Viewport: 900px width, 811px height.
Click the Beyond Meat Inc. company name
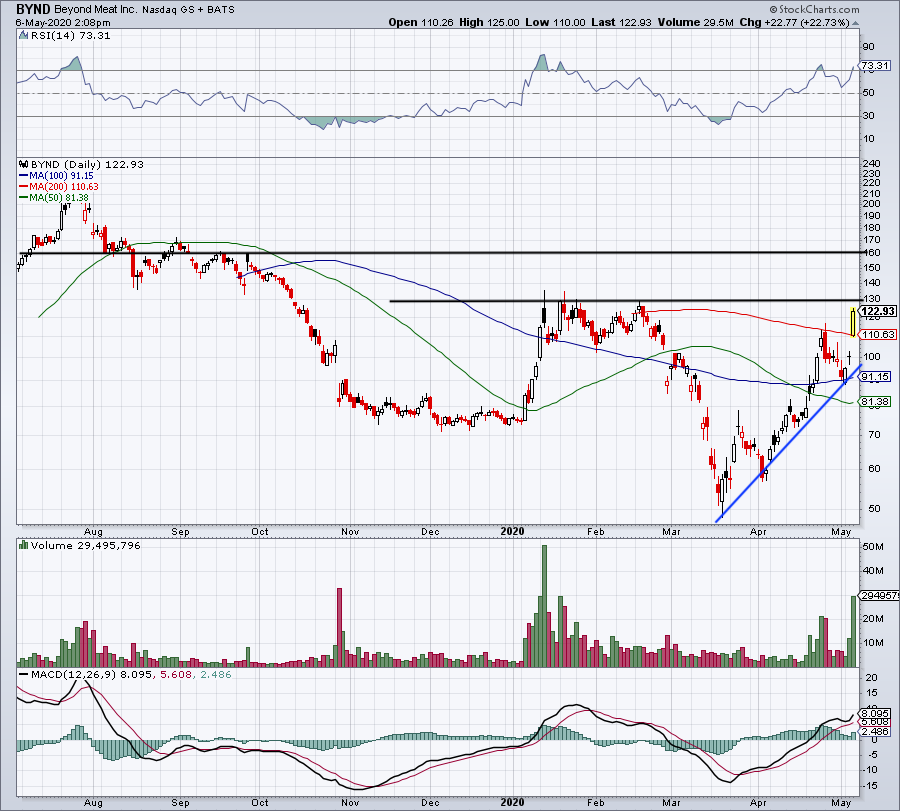(94, 10)
